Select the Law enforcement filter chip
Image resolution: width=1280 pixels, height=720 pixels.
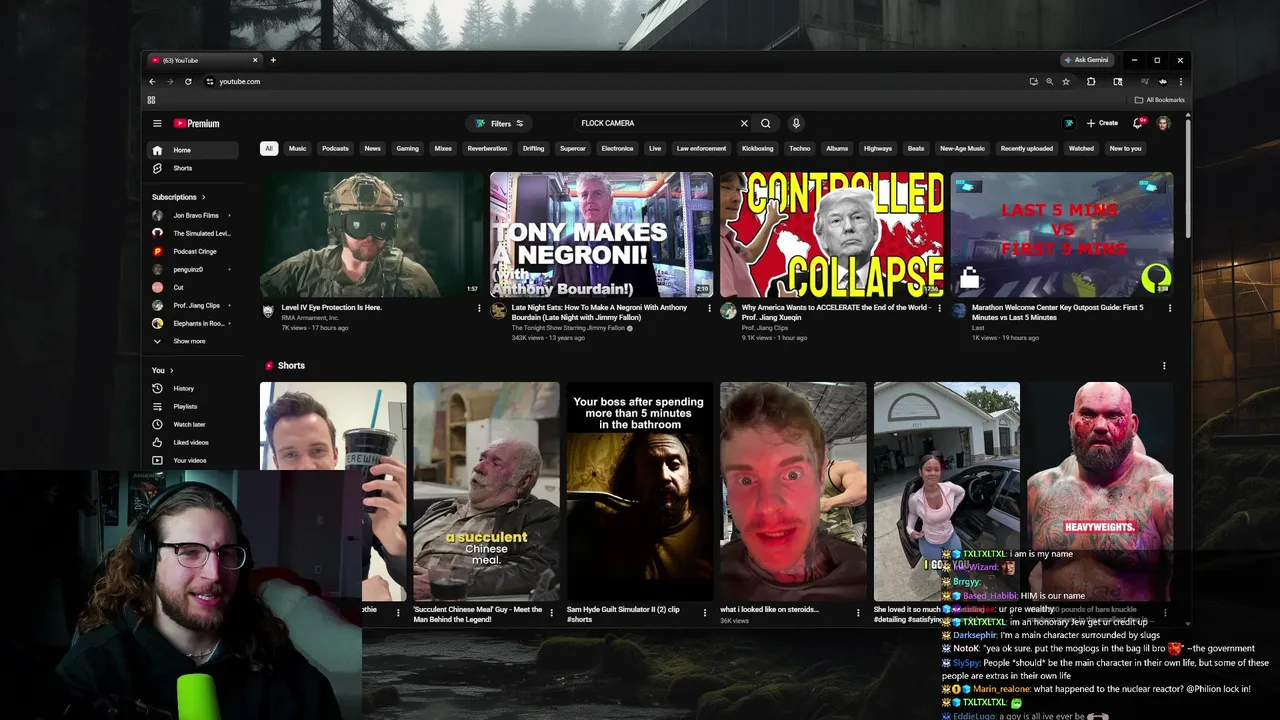(701, 148)
